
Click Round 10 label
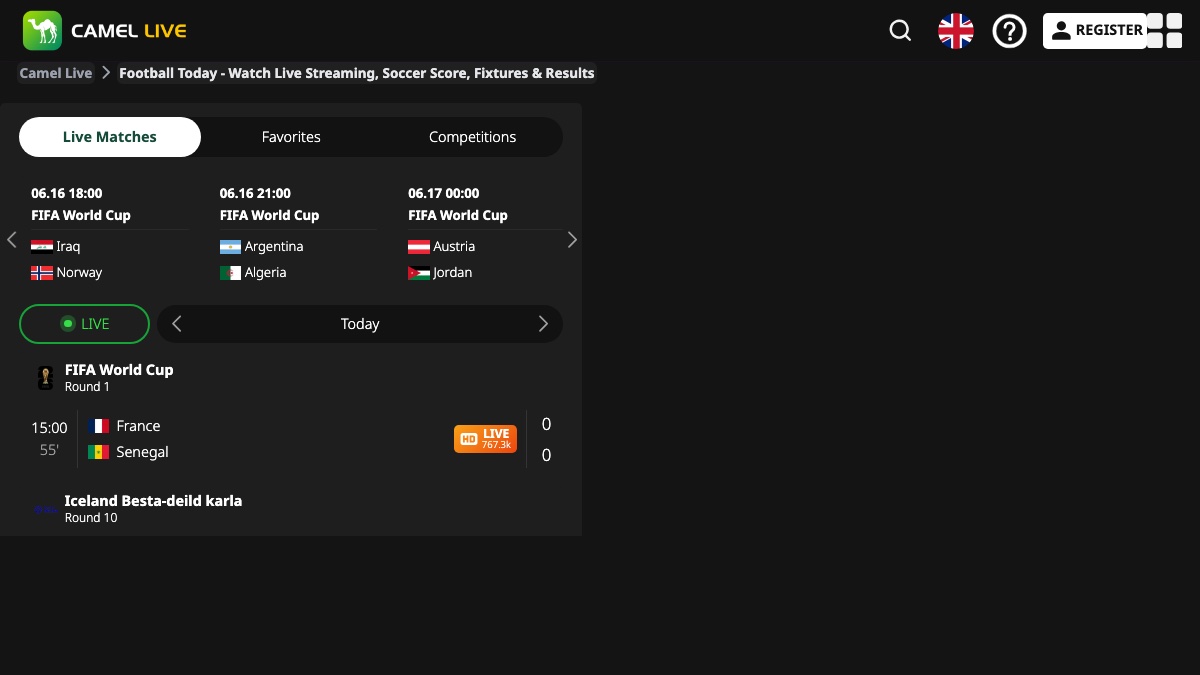click(x=91, y=518)
